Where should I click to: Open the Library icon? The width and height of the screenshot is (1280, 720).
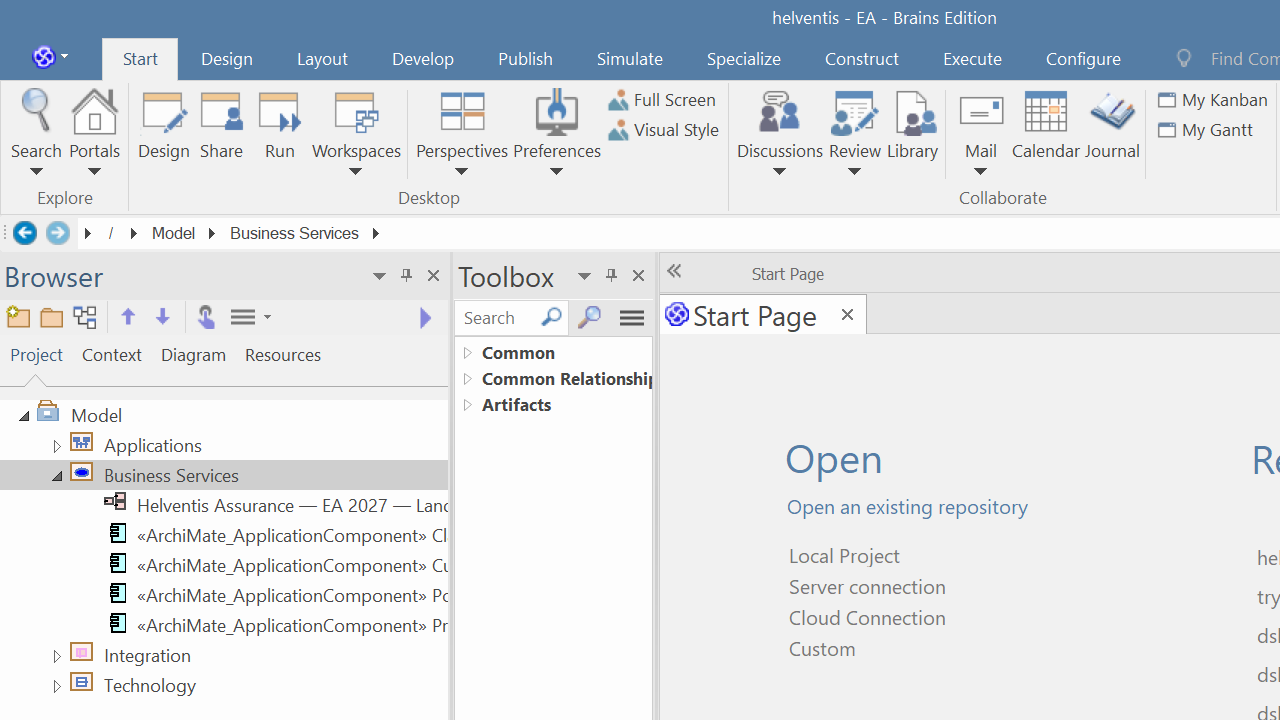pos(912,125)
